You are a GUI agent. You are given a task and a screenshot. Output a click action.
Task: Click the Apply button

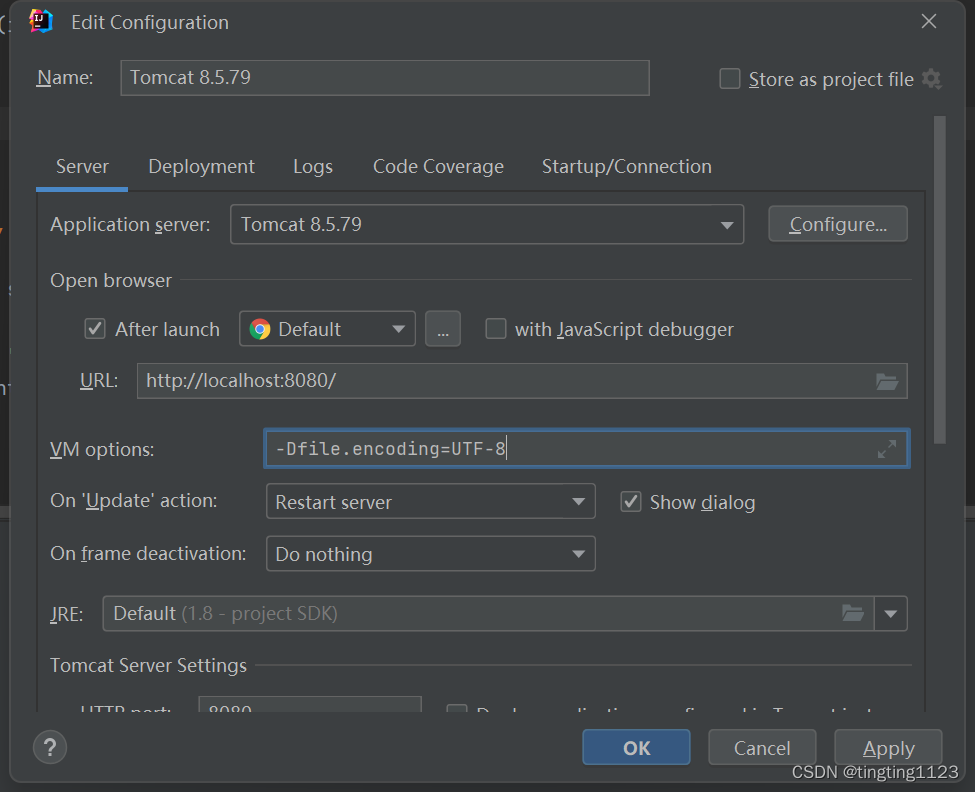tap(888, 747)
